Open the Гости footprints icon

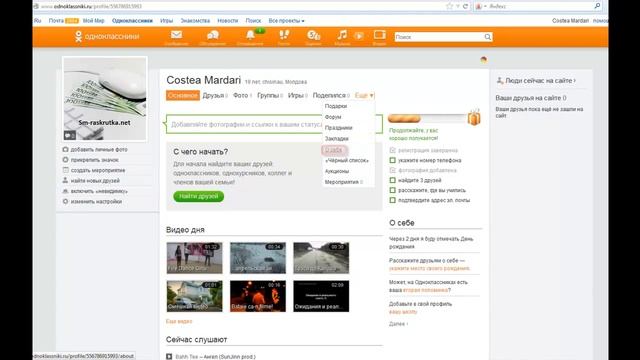(284, 35)
